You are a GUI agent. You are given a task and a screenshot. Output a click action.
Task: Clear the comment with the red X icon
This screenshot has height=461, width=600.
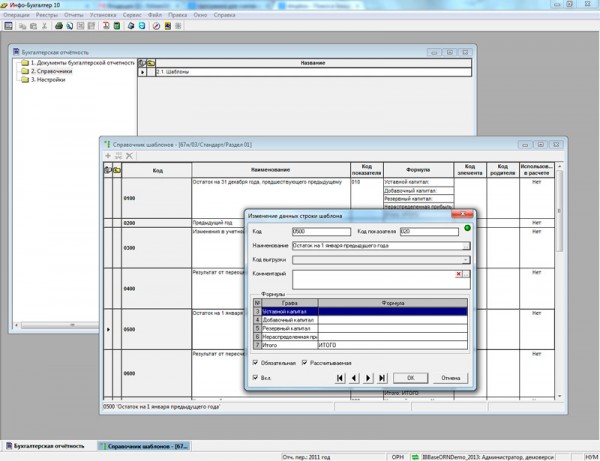pos(458,273)
